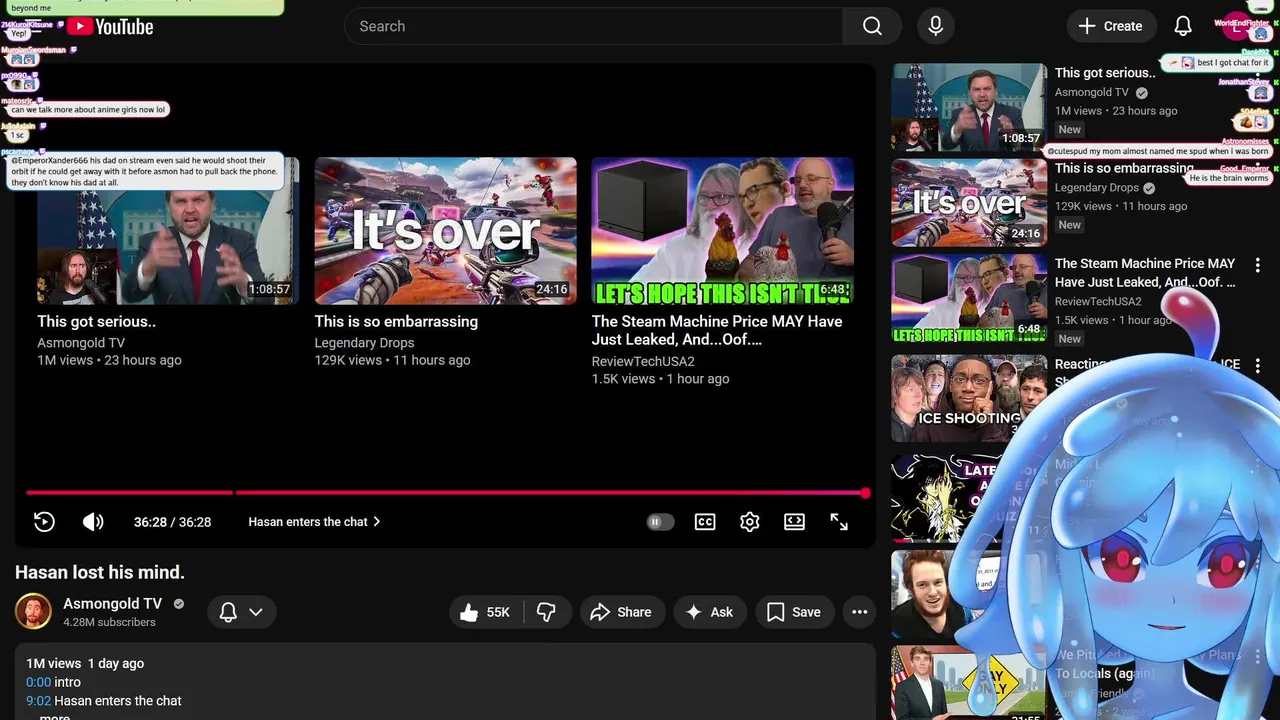
Task: Click endscreen 'ReviewTechUSA2' channel text
Action: click(x=643, y=361)
